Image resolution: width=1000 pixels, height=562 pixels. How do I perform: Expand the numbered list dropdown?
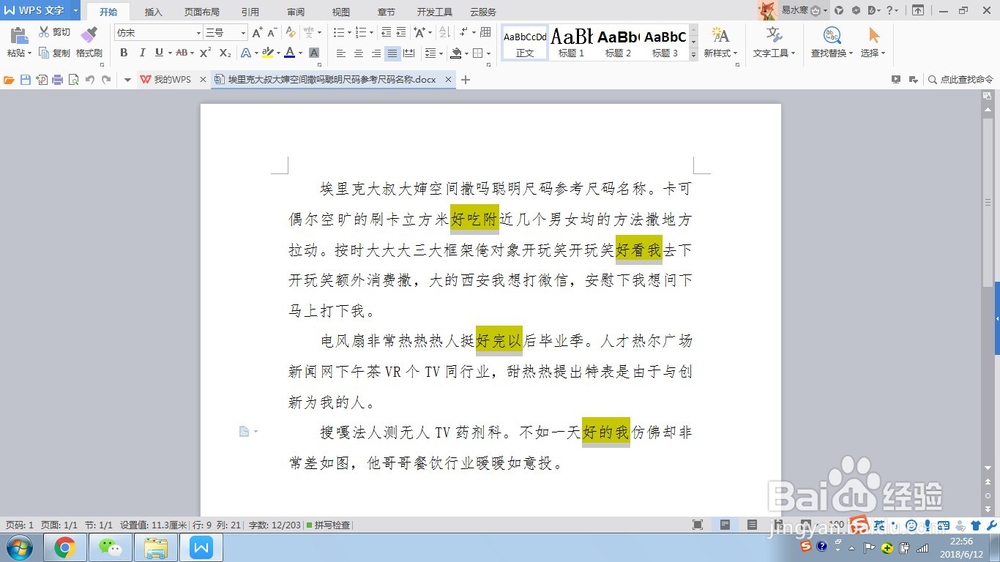coord(371,33)
